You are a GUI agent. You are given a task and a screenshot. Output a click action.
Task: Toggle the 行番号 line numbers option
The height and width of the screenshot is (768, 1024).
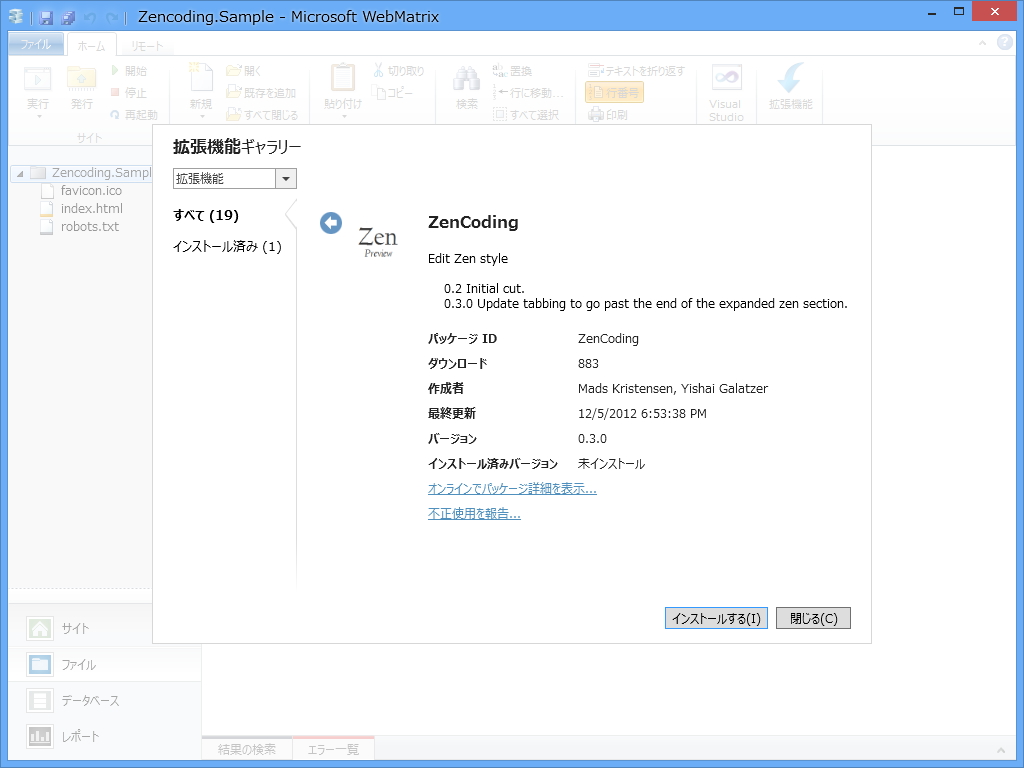coord(614,90)
